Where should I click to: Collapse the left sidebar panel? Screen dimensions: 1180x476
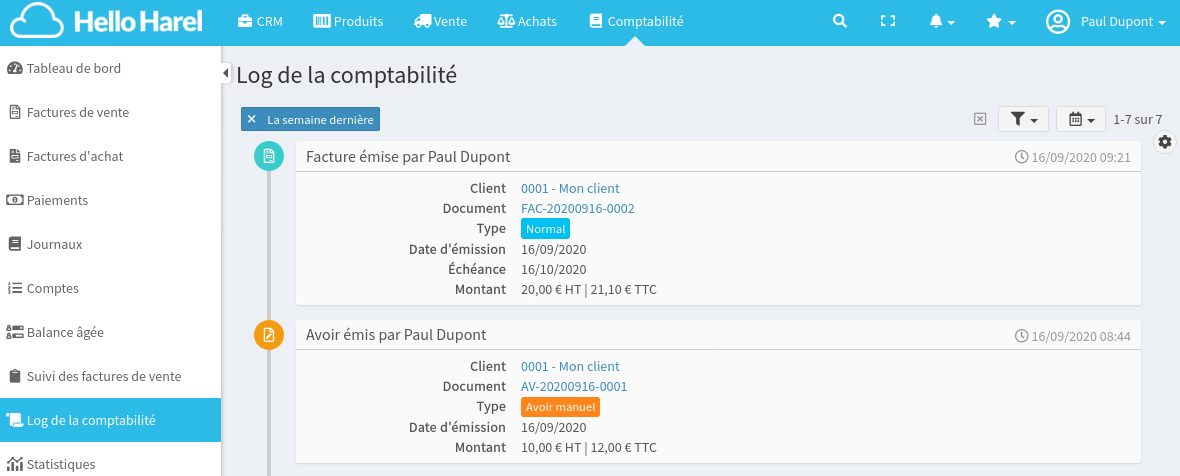coord(226,73)
